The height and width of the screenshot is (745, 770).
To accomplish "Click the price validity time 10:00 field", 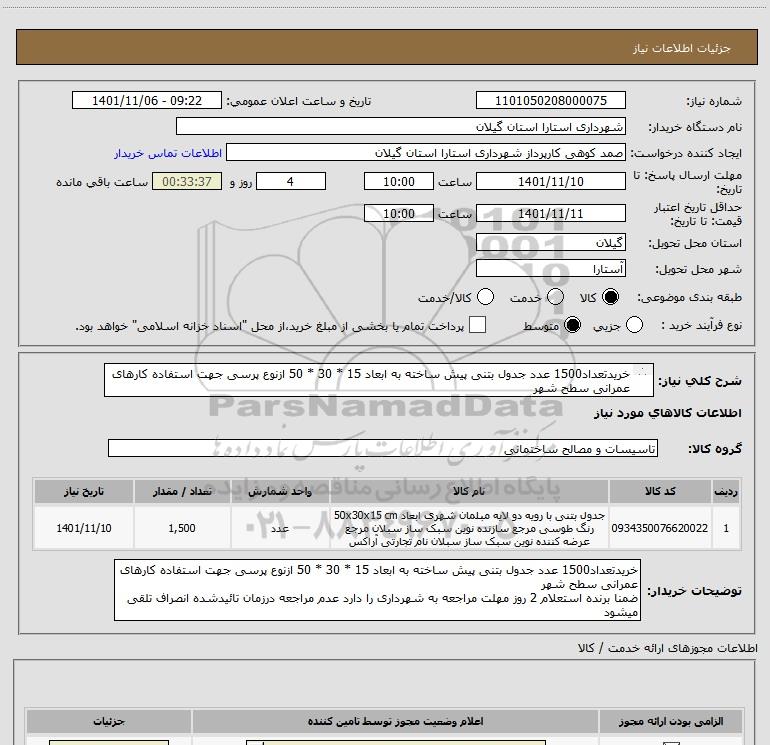I will 399,213.
